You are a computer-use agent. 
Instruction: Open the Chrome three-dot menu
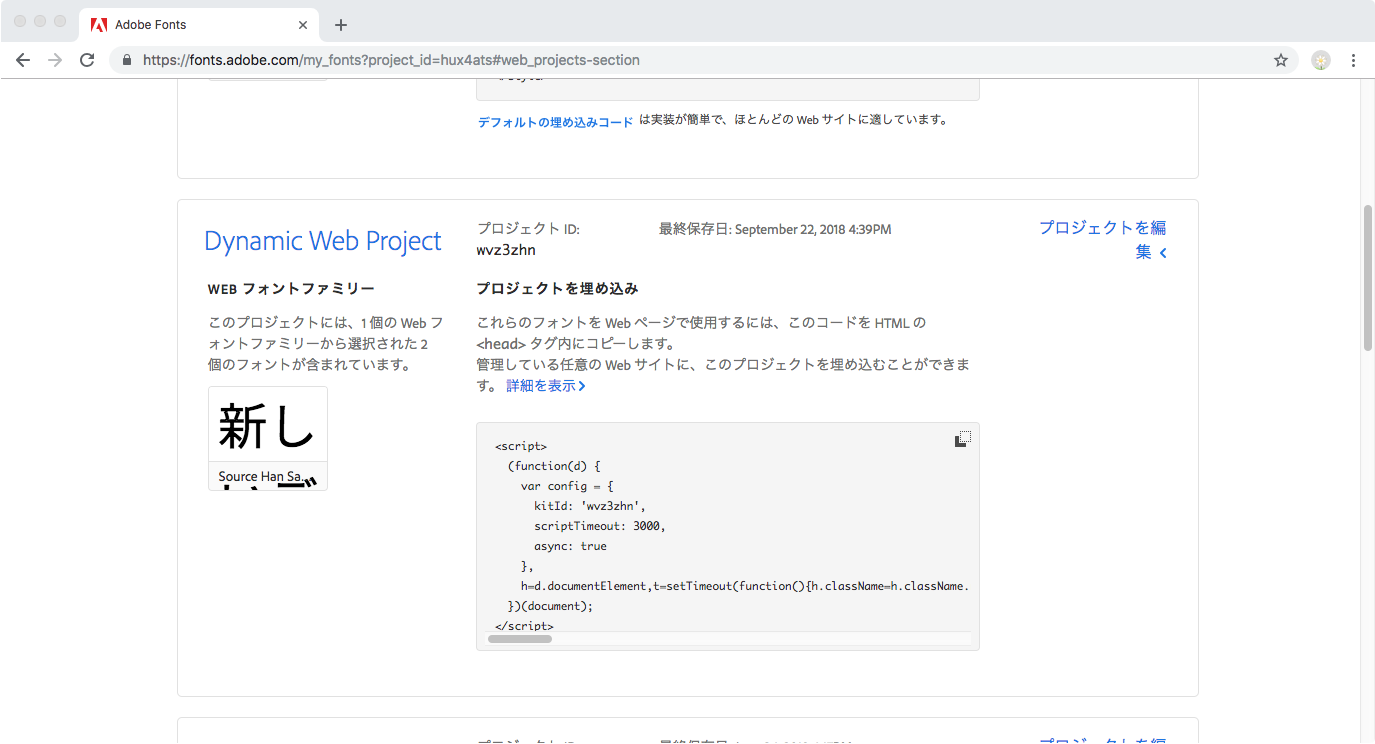coord(1353,60)
